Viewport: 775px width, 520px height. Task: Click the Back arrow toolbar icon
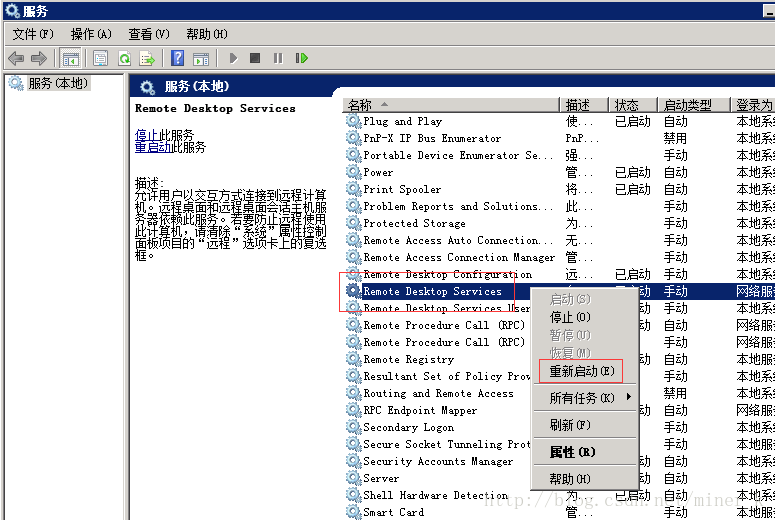(16, 59)
